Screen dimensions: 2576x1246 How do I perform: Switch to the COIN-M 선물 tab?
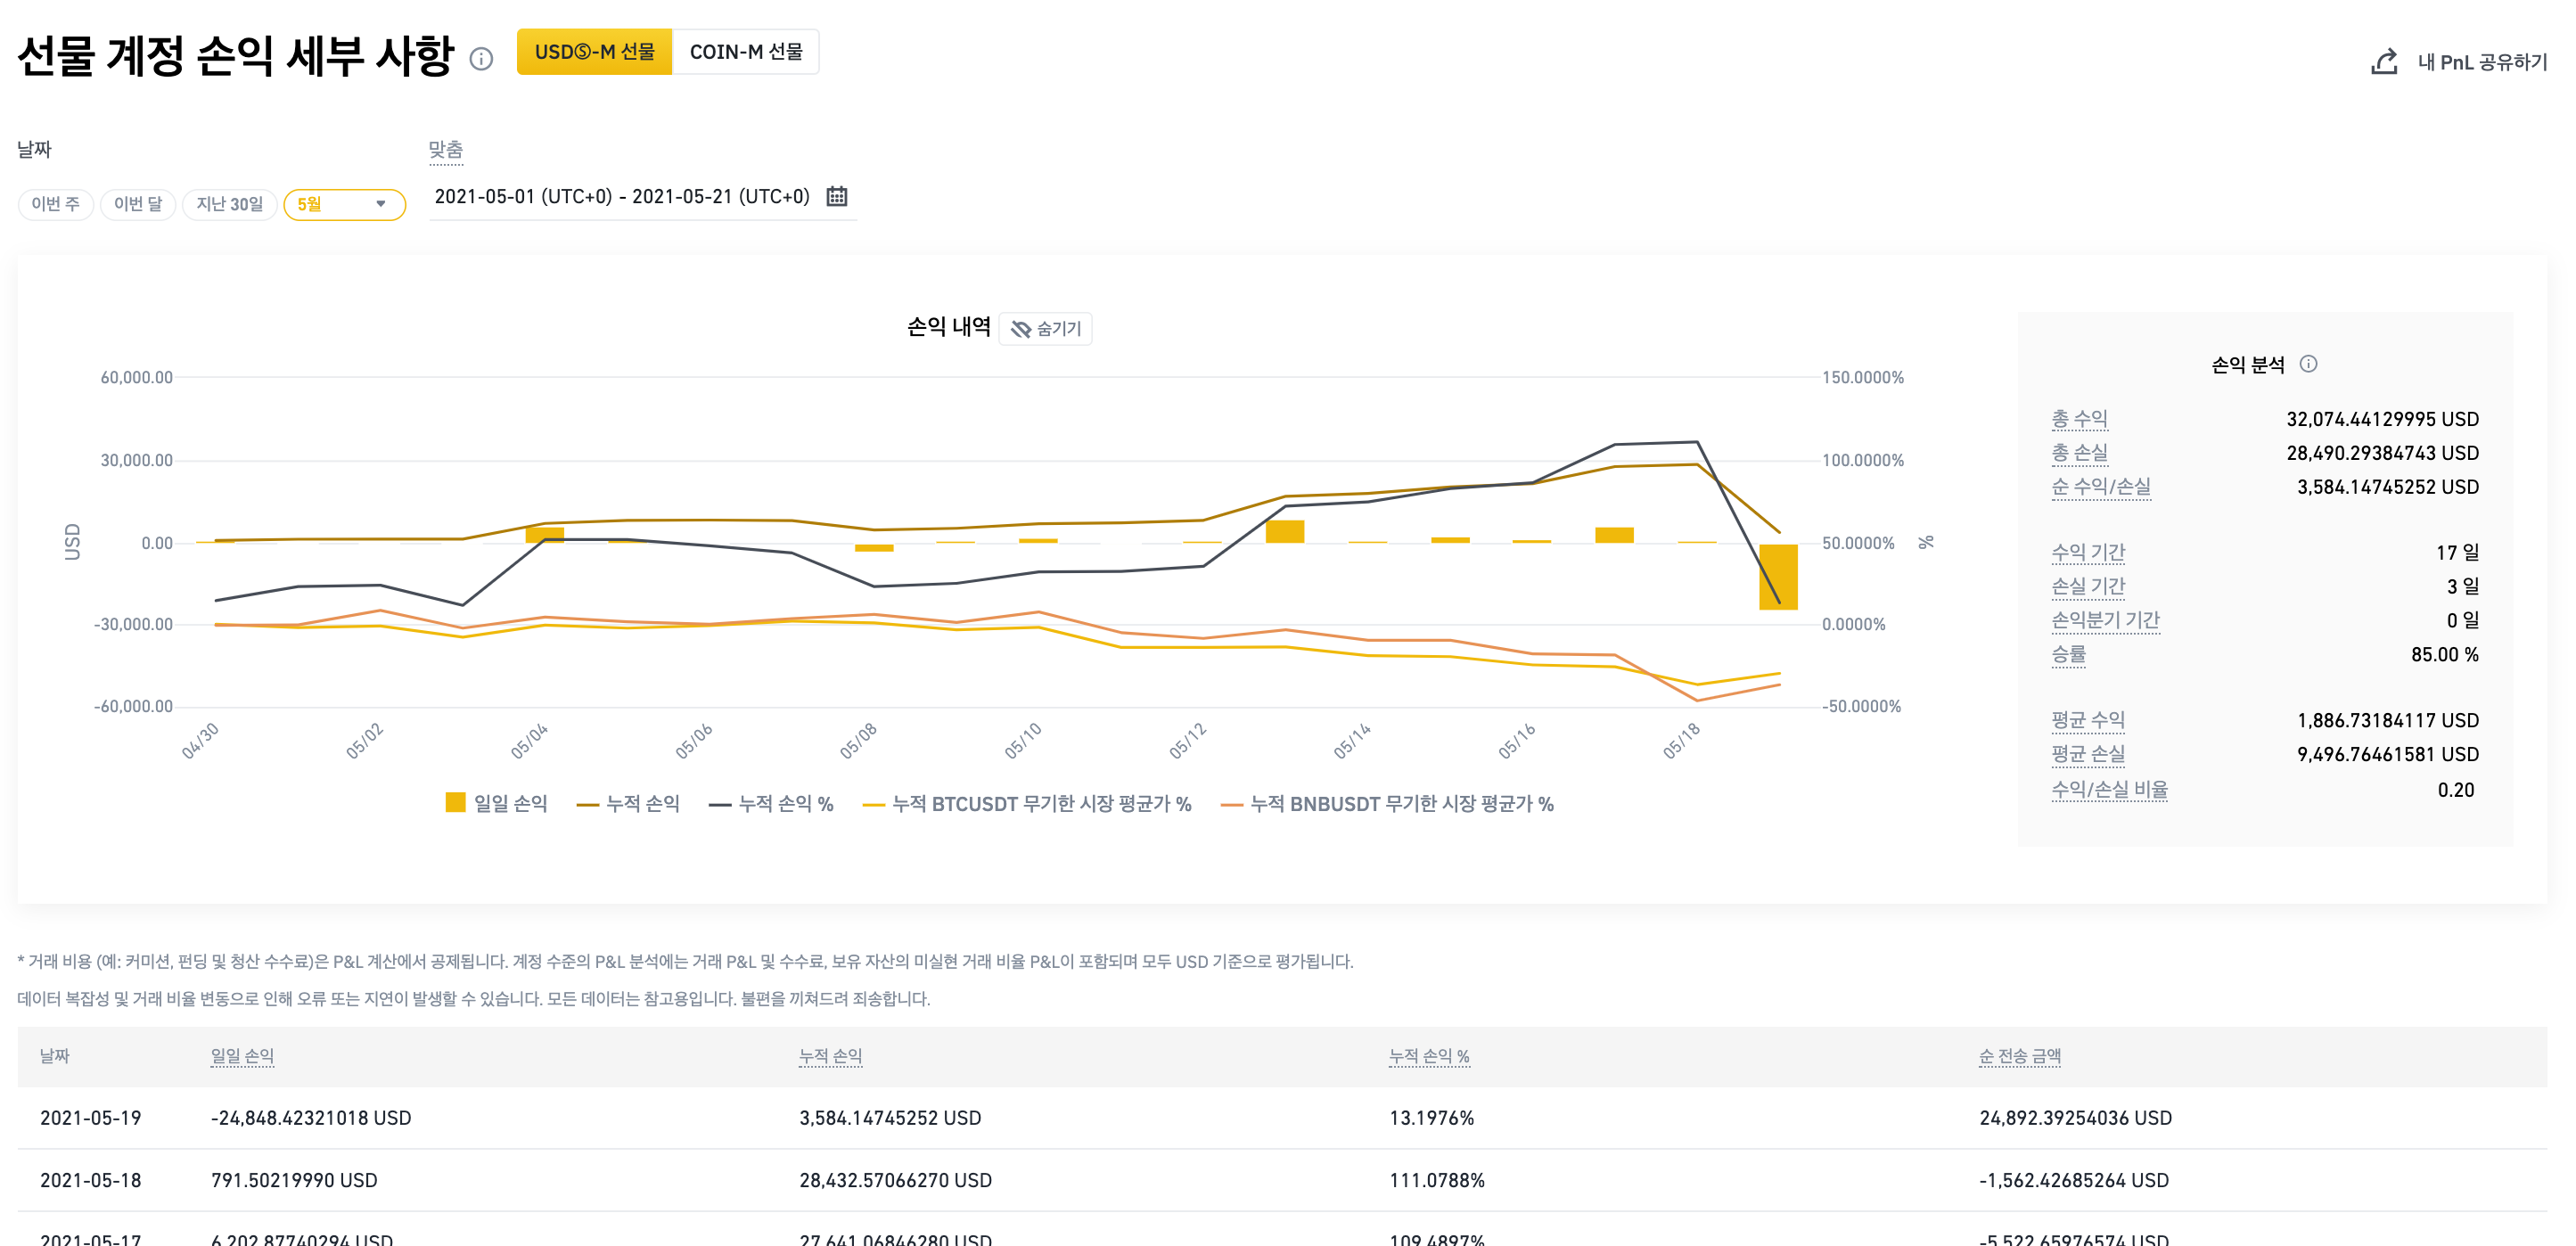(745, 52)
